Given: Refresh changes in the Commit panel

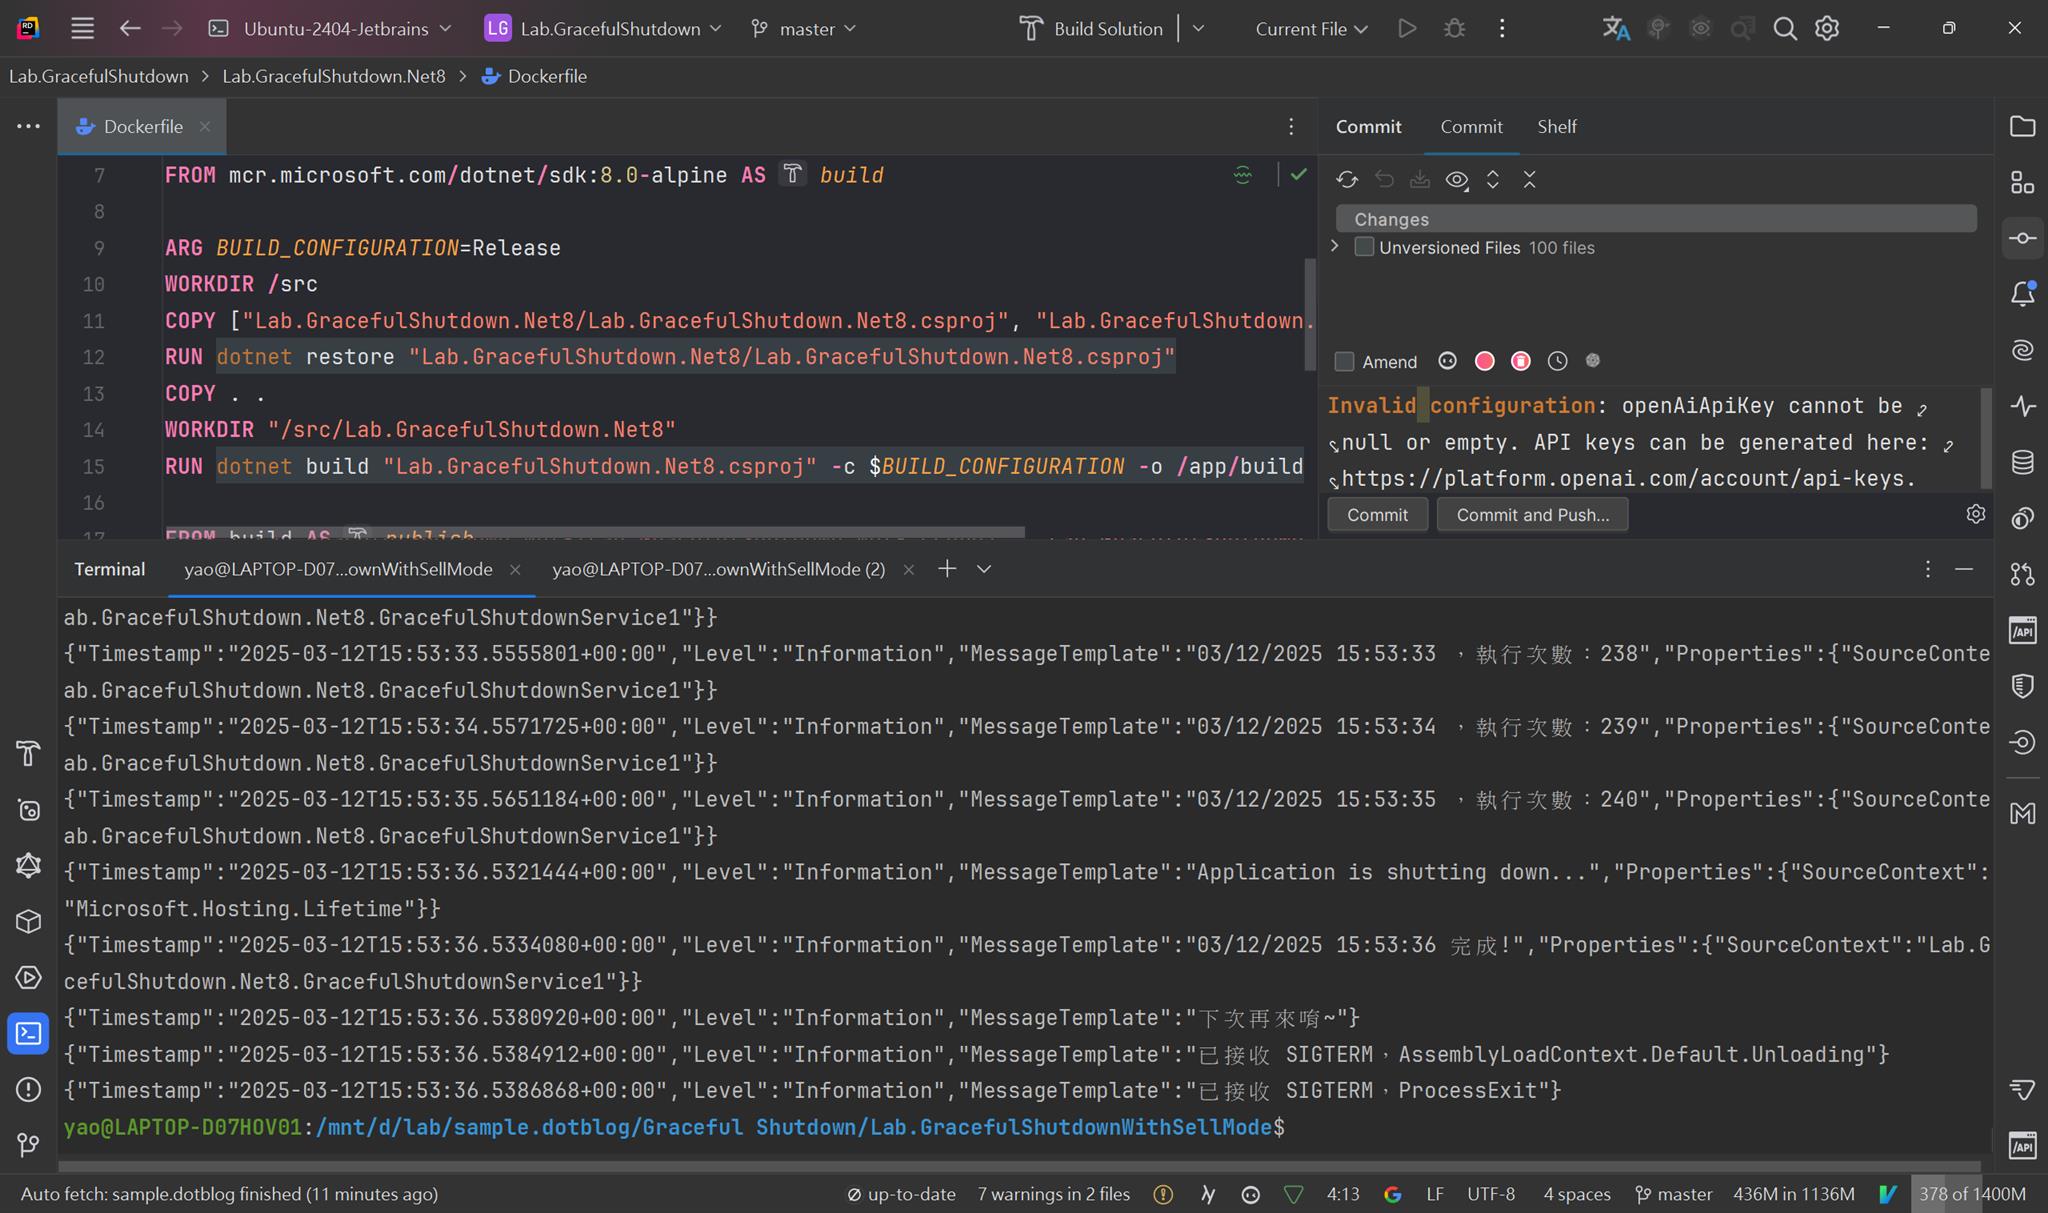Looking at the screenshot, I should [x=1347, y=179].
